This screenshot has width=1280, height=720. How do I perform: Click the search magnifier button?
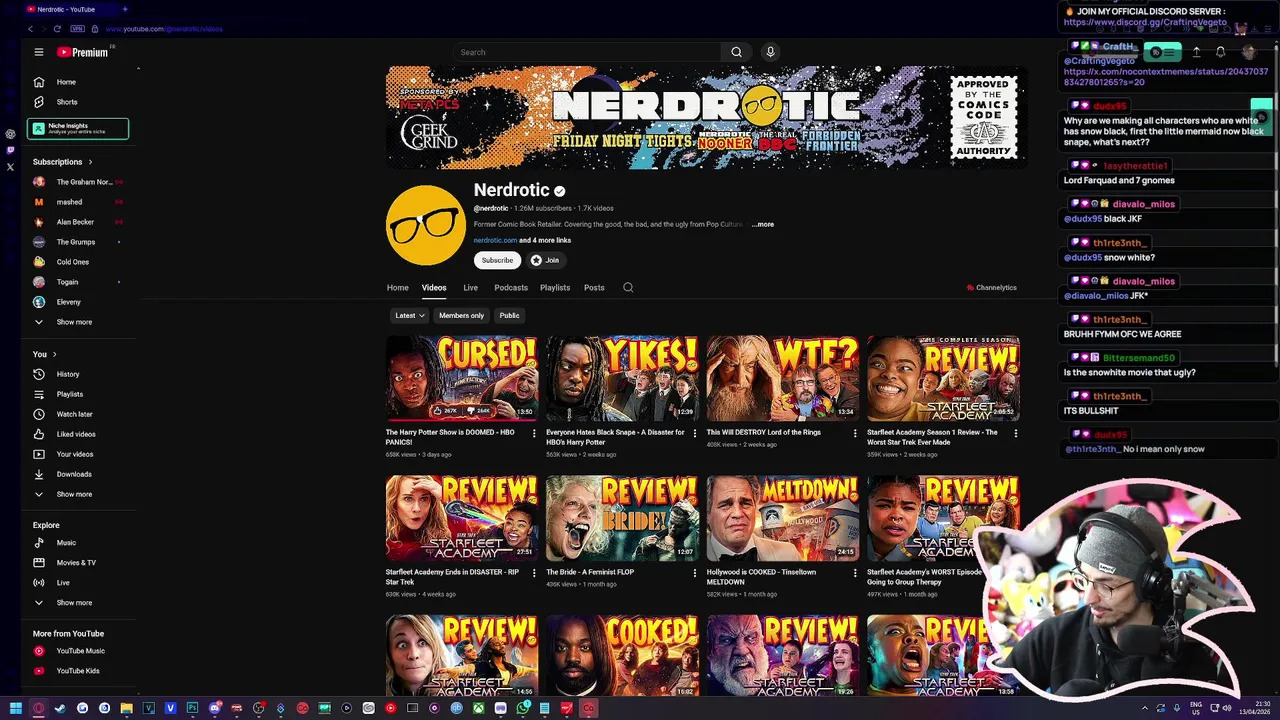click(x=736, y=52)
